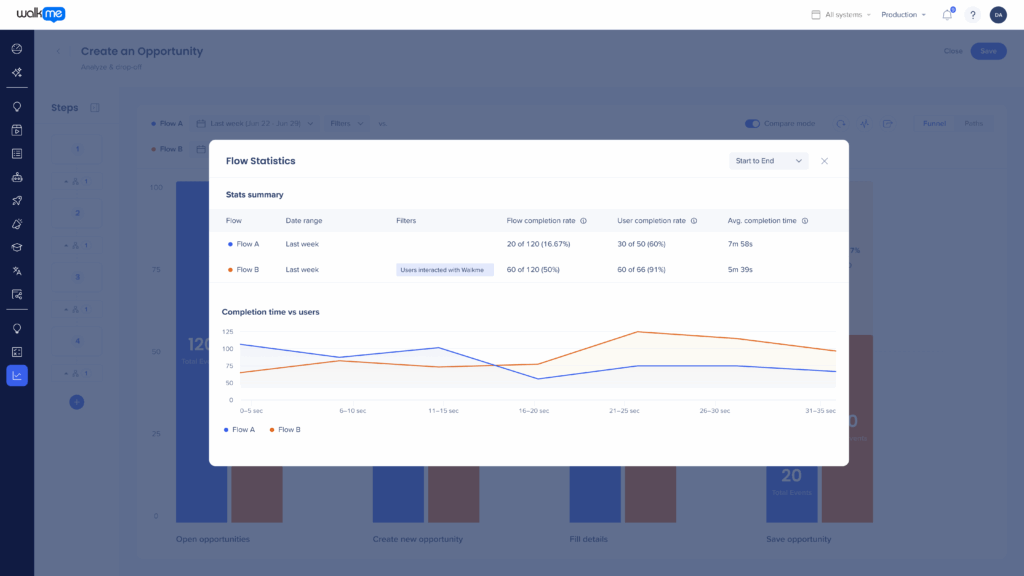Click the export share icon in toolbar
1024x576 pixels.
888,123
